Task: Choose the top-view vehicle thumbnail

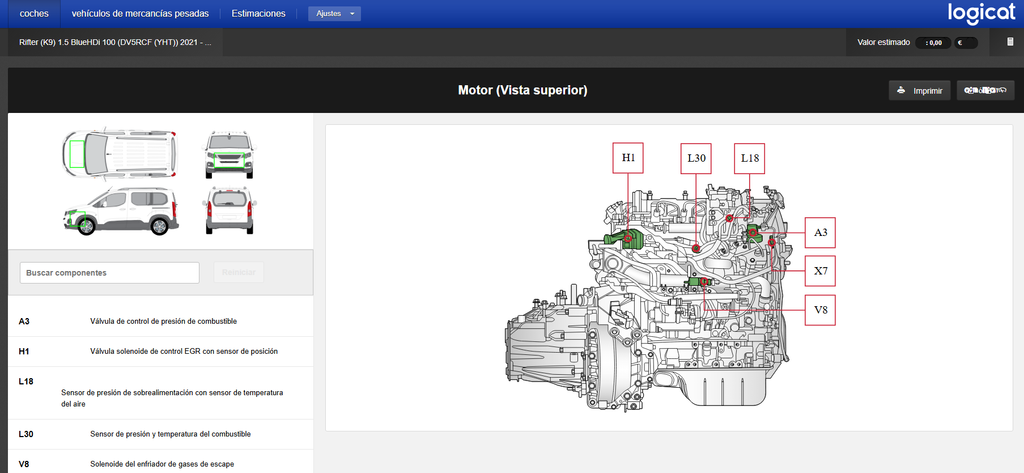Action: [120, 154]
